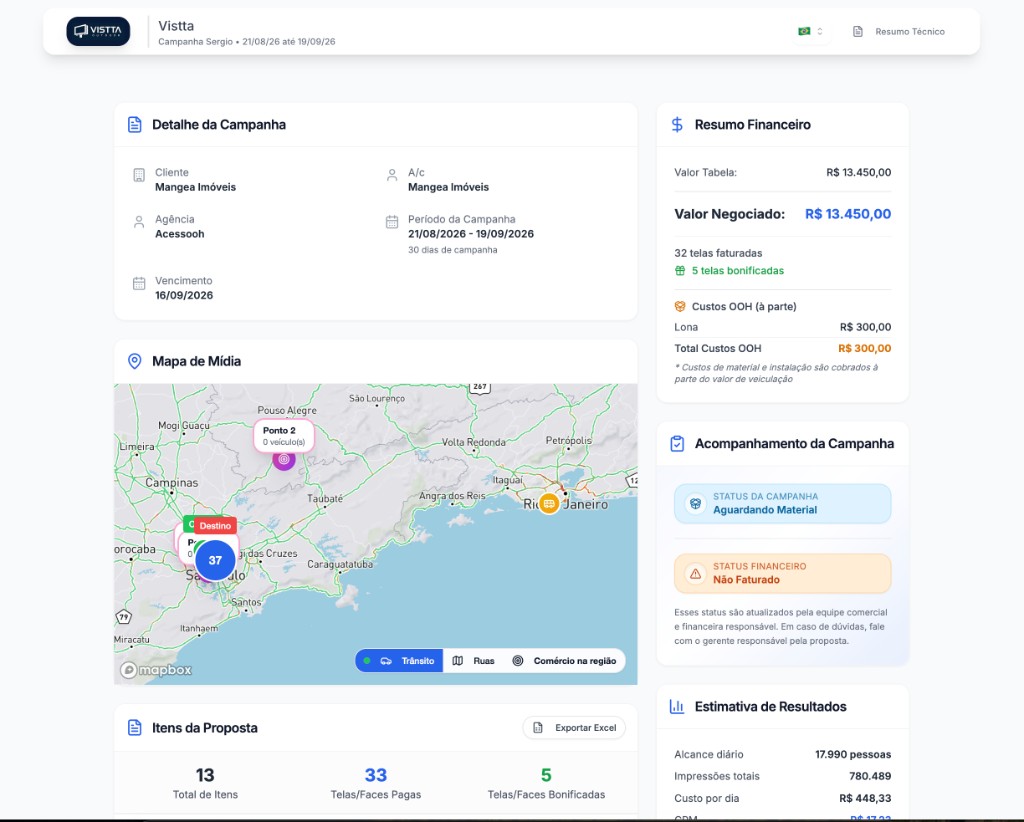Click '17.990 pessoas' Alcance diário value
1024x822 pixels.
coord(853,754)
